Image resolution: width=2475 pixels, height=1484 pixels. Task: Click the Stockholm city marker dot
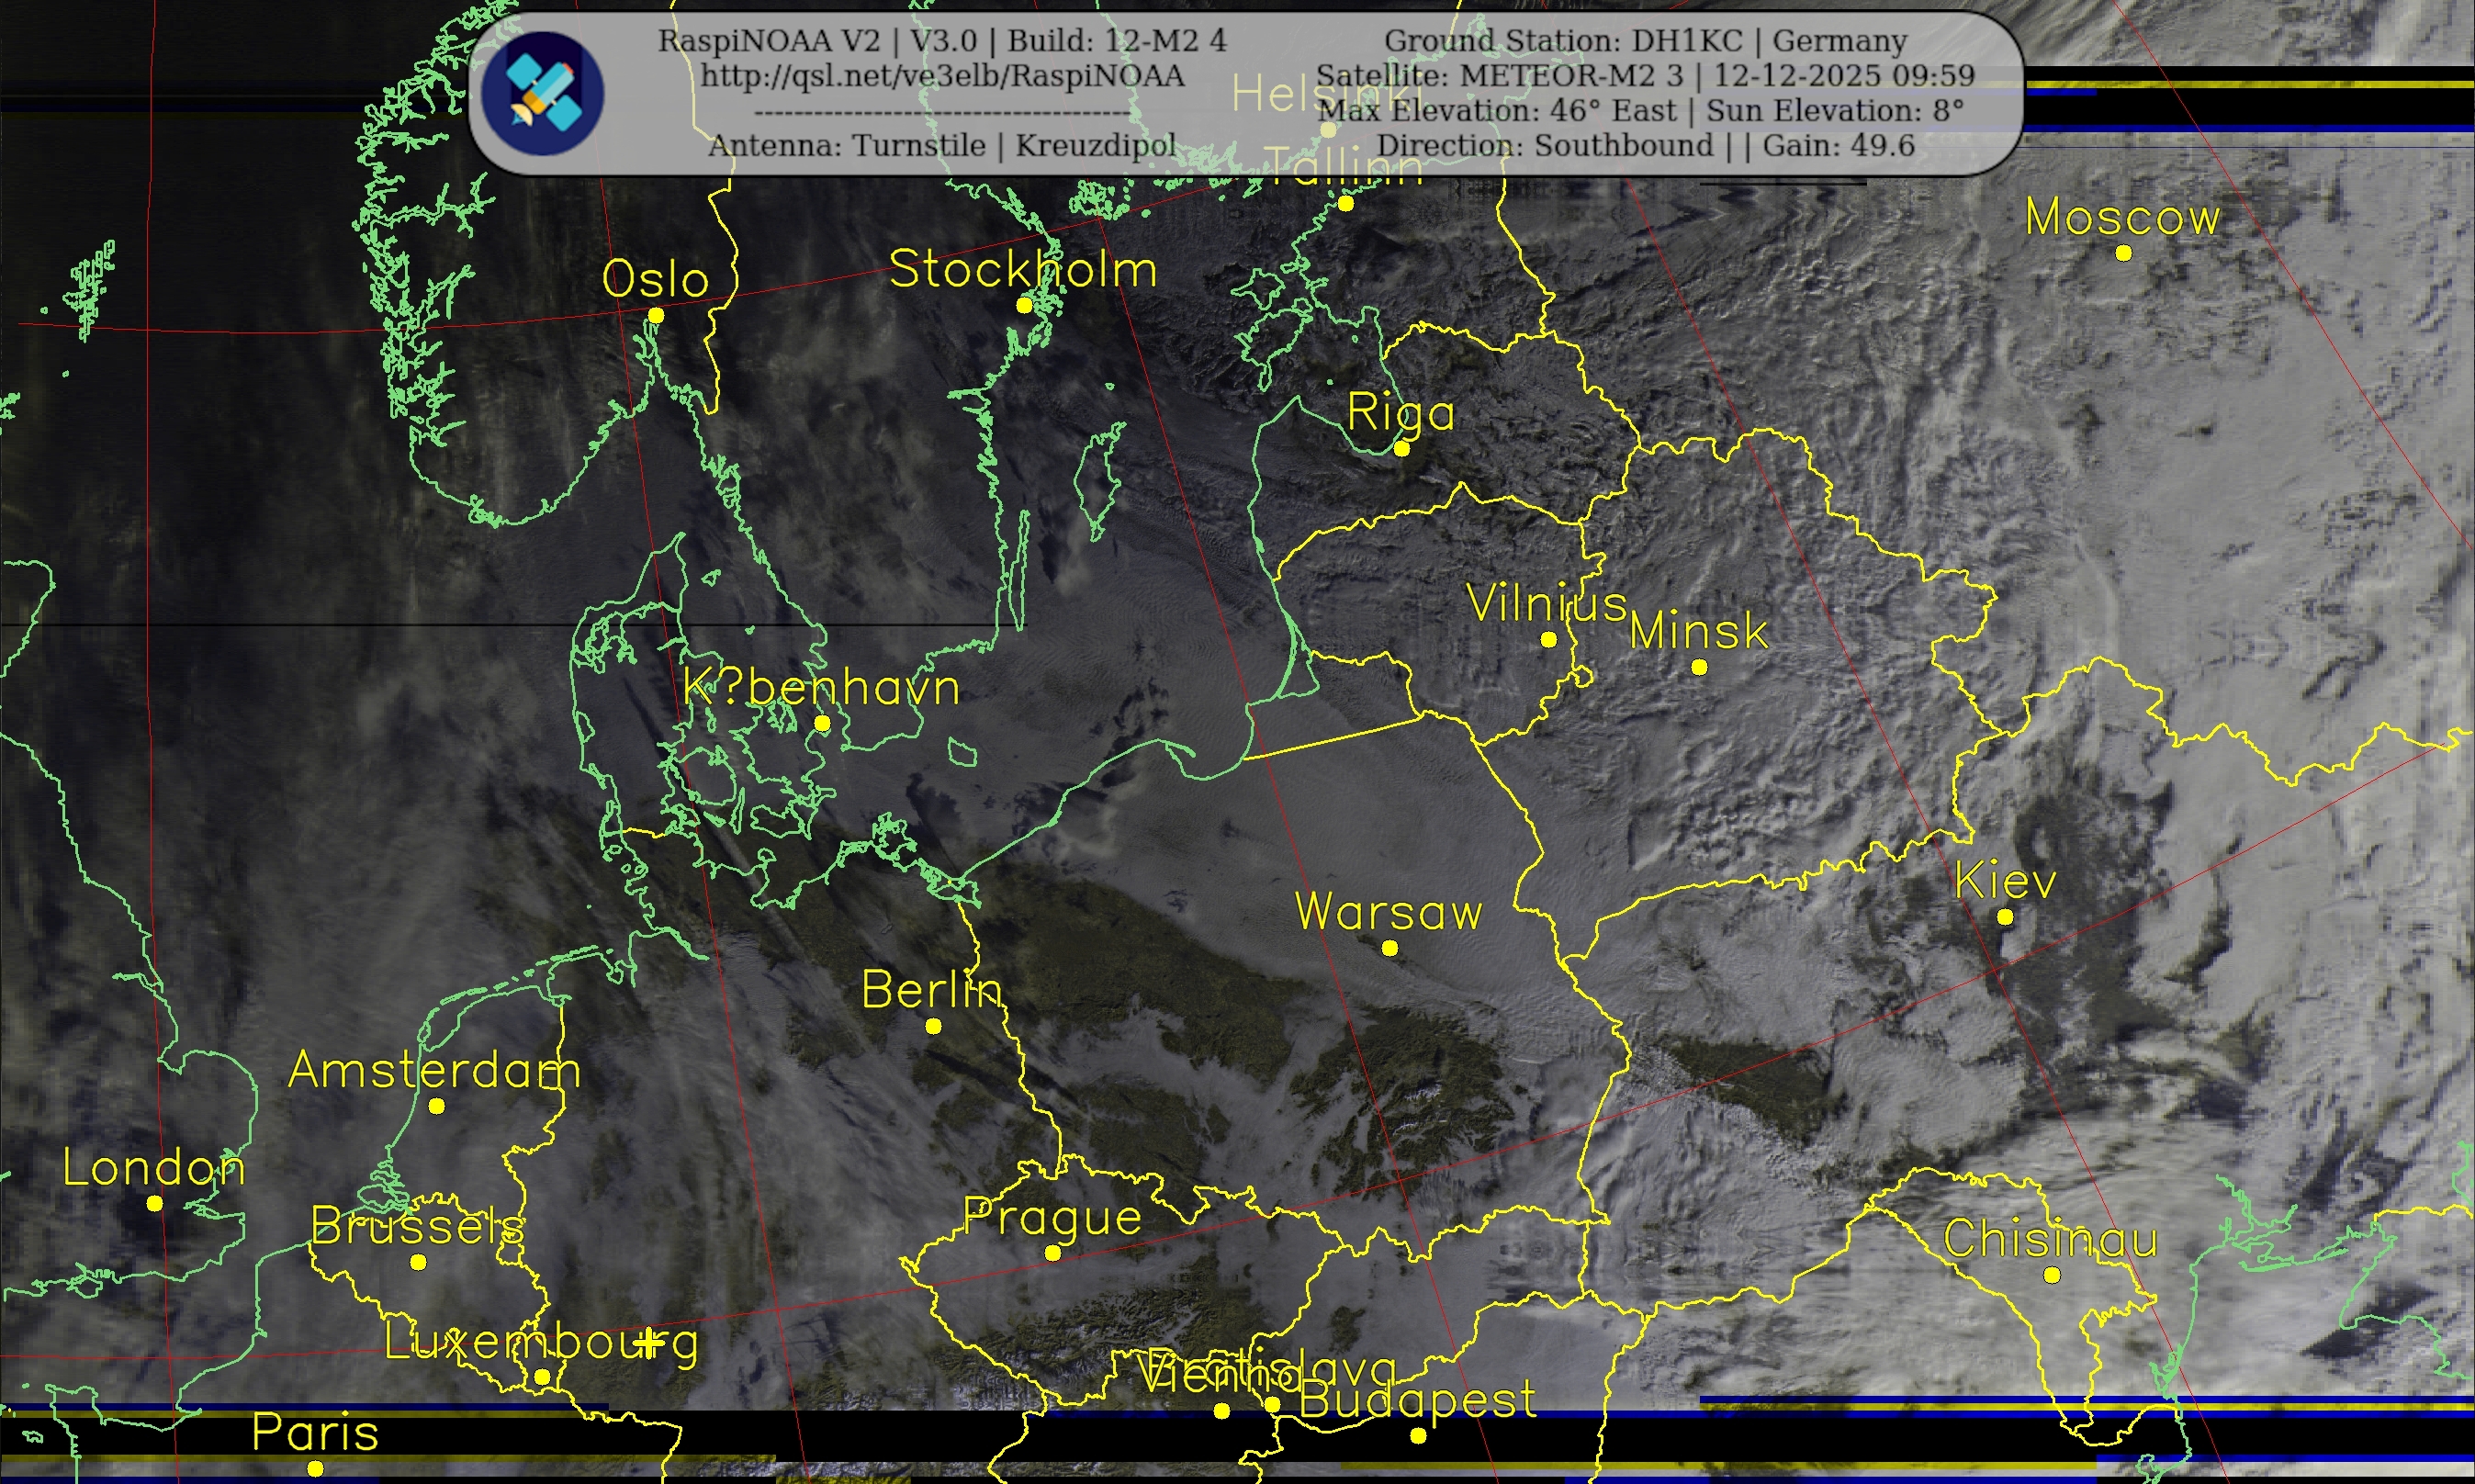[x=1024, y=305]
